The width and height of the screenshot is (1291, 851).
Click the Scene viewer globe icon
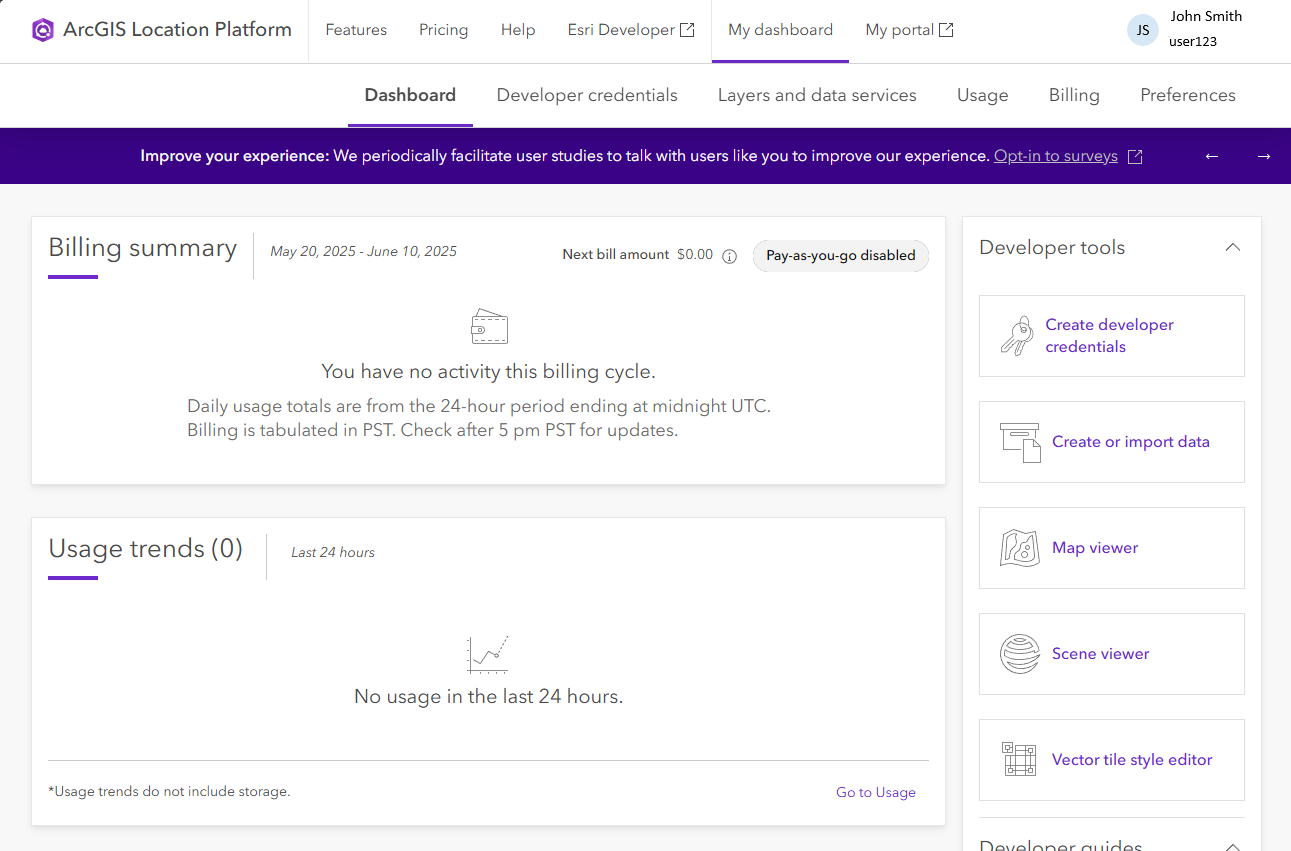(x=1020, y=654)
